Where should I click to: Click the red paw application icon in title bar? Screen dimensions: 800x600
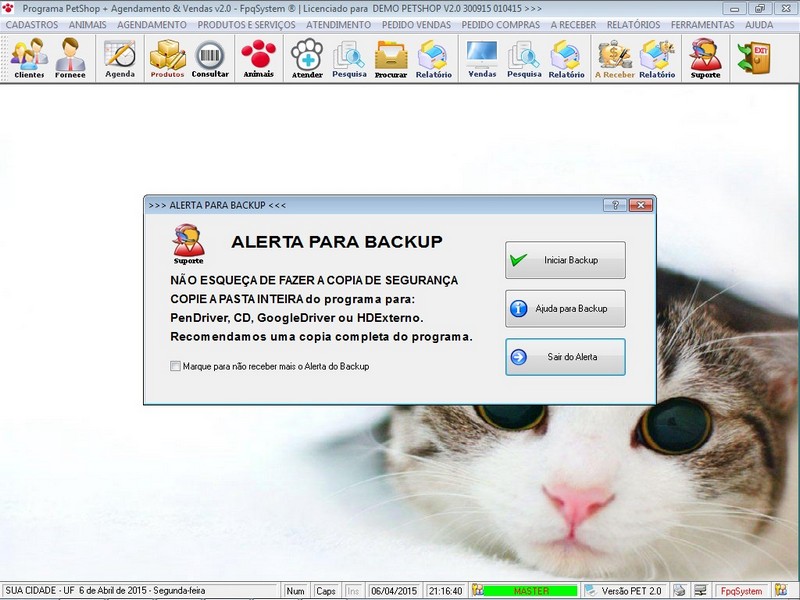tap(8, 8)
